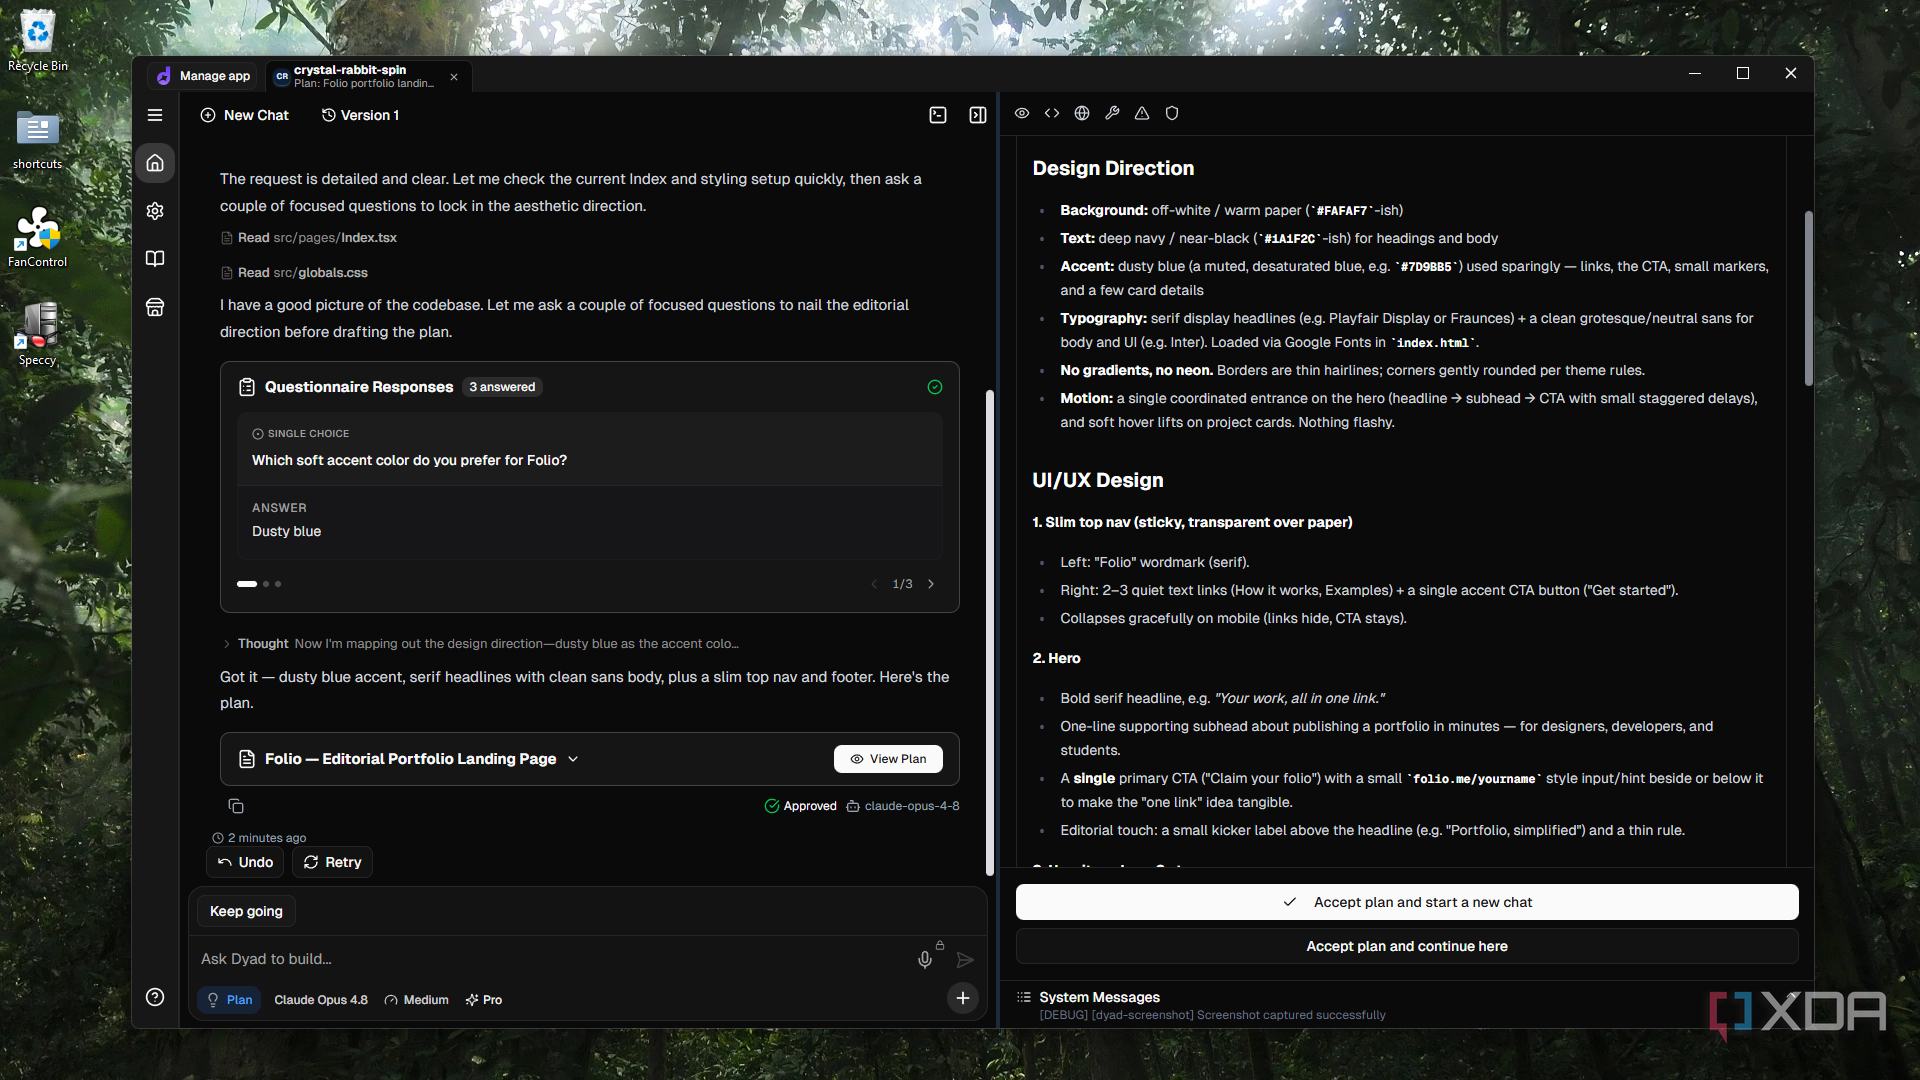Open Version 1 history
Screen dimensions: 1920x1080
(360, 115)
